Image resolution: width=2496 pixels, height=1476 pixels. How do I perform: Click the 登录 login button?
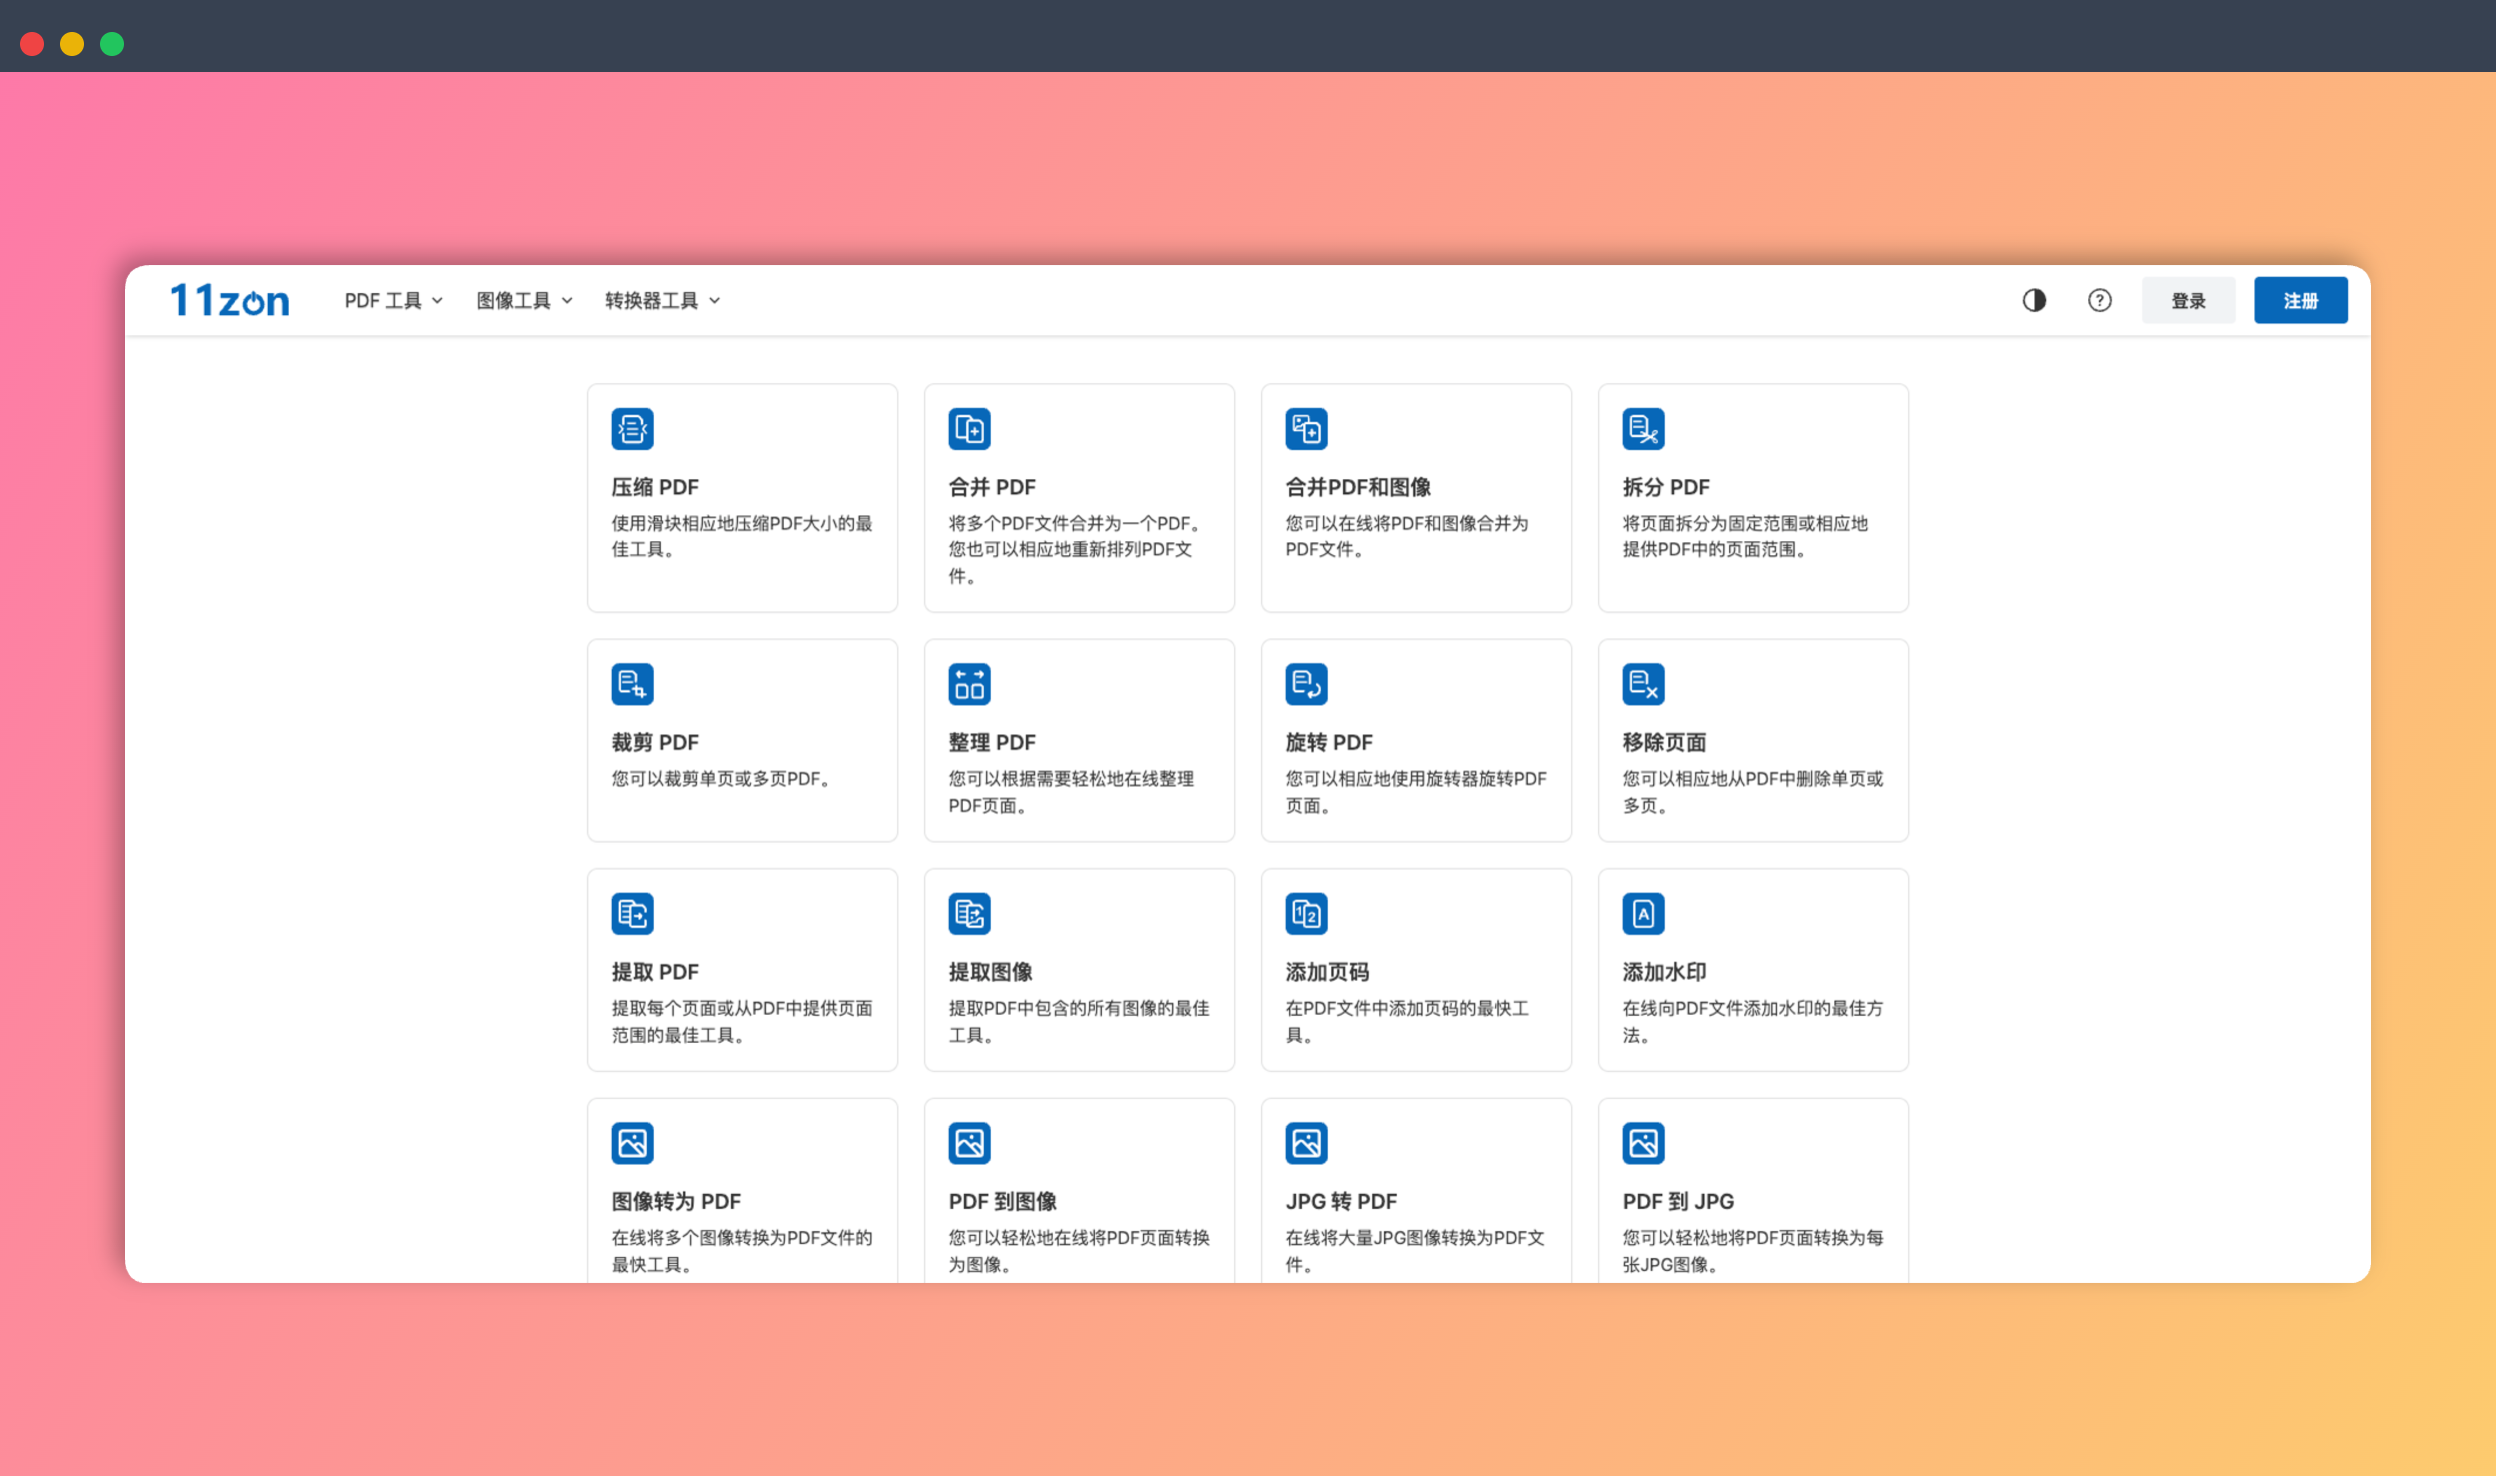2188,300
